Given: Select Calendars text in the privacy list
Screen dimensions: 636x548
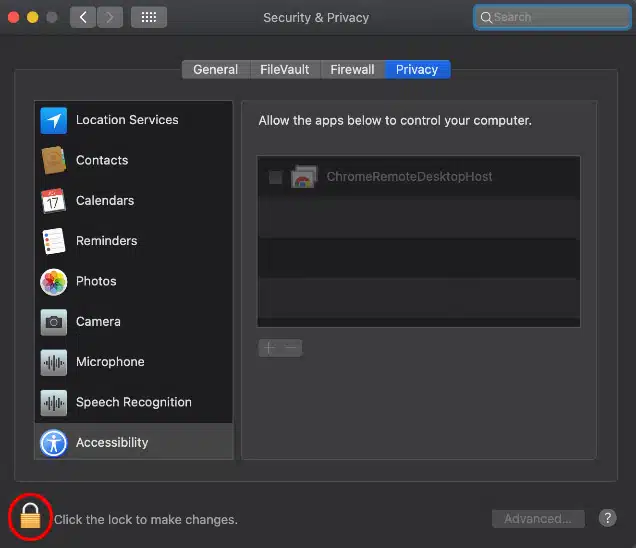Looking at the screenshot, I should point(105,200).
